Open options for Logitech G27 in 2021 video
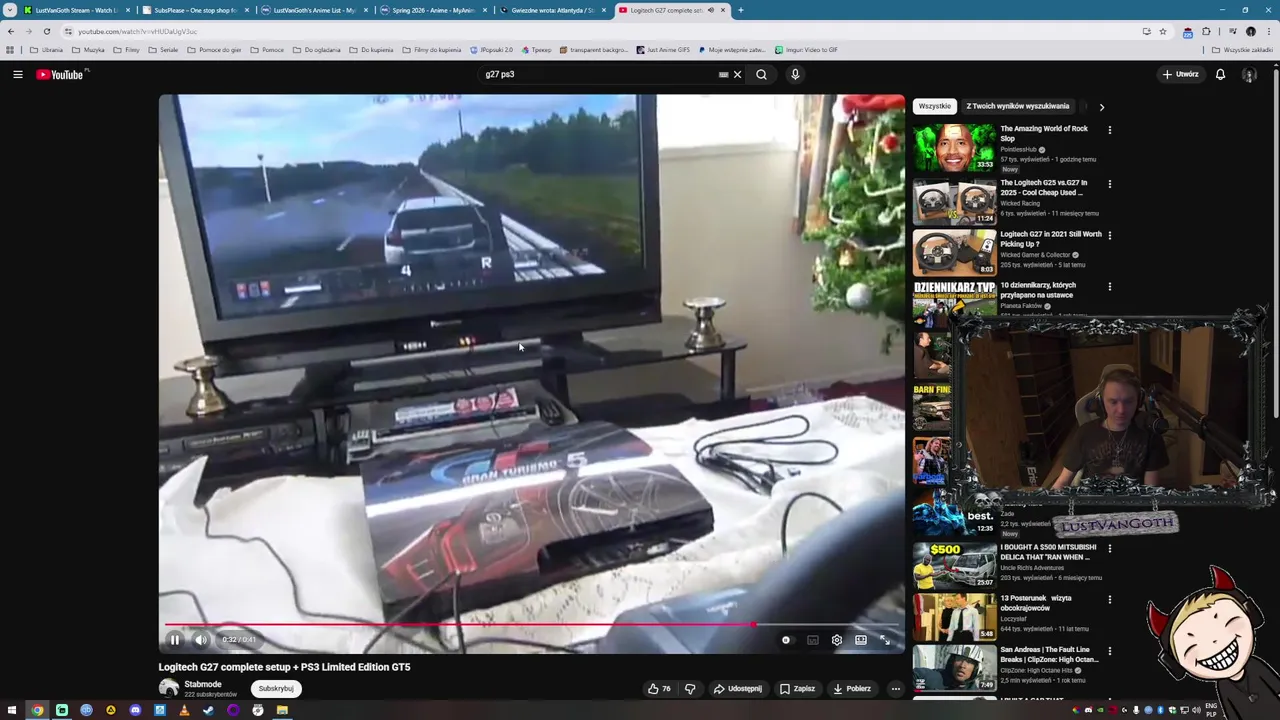1280x720 pixels. [1109, 235]
